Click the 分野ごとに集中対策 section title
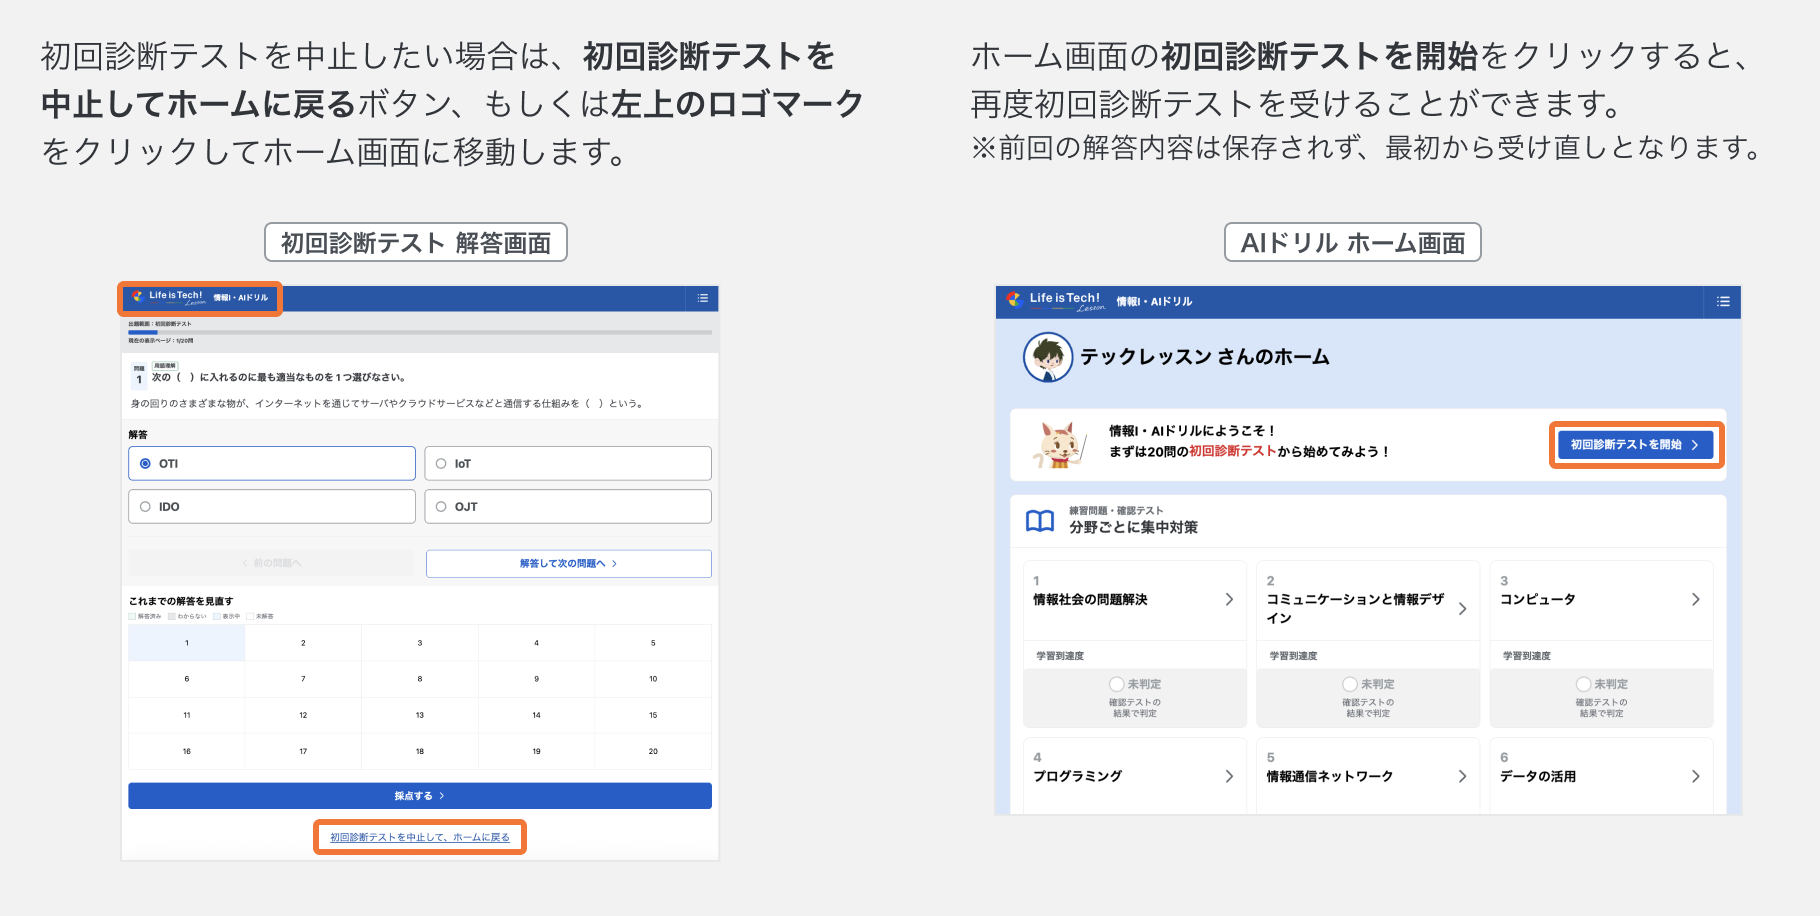 [1133, 527]
